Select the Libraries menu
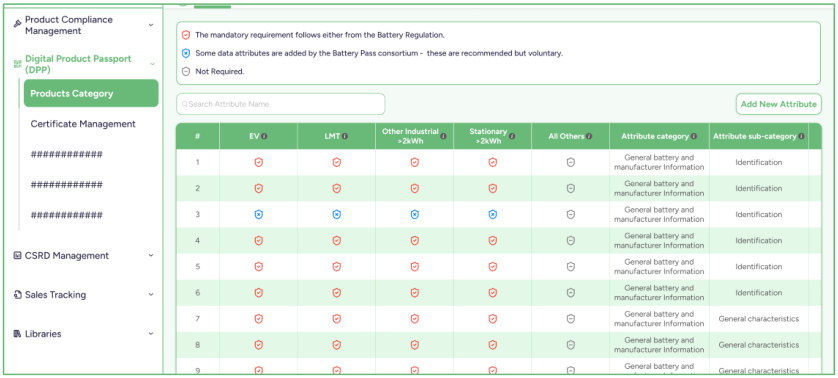This screenshot has width=838, height=378. pyautogui.click(x=43, y=334)
